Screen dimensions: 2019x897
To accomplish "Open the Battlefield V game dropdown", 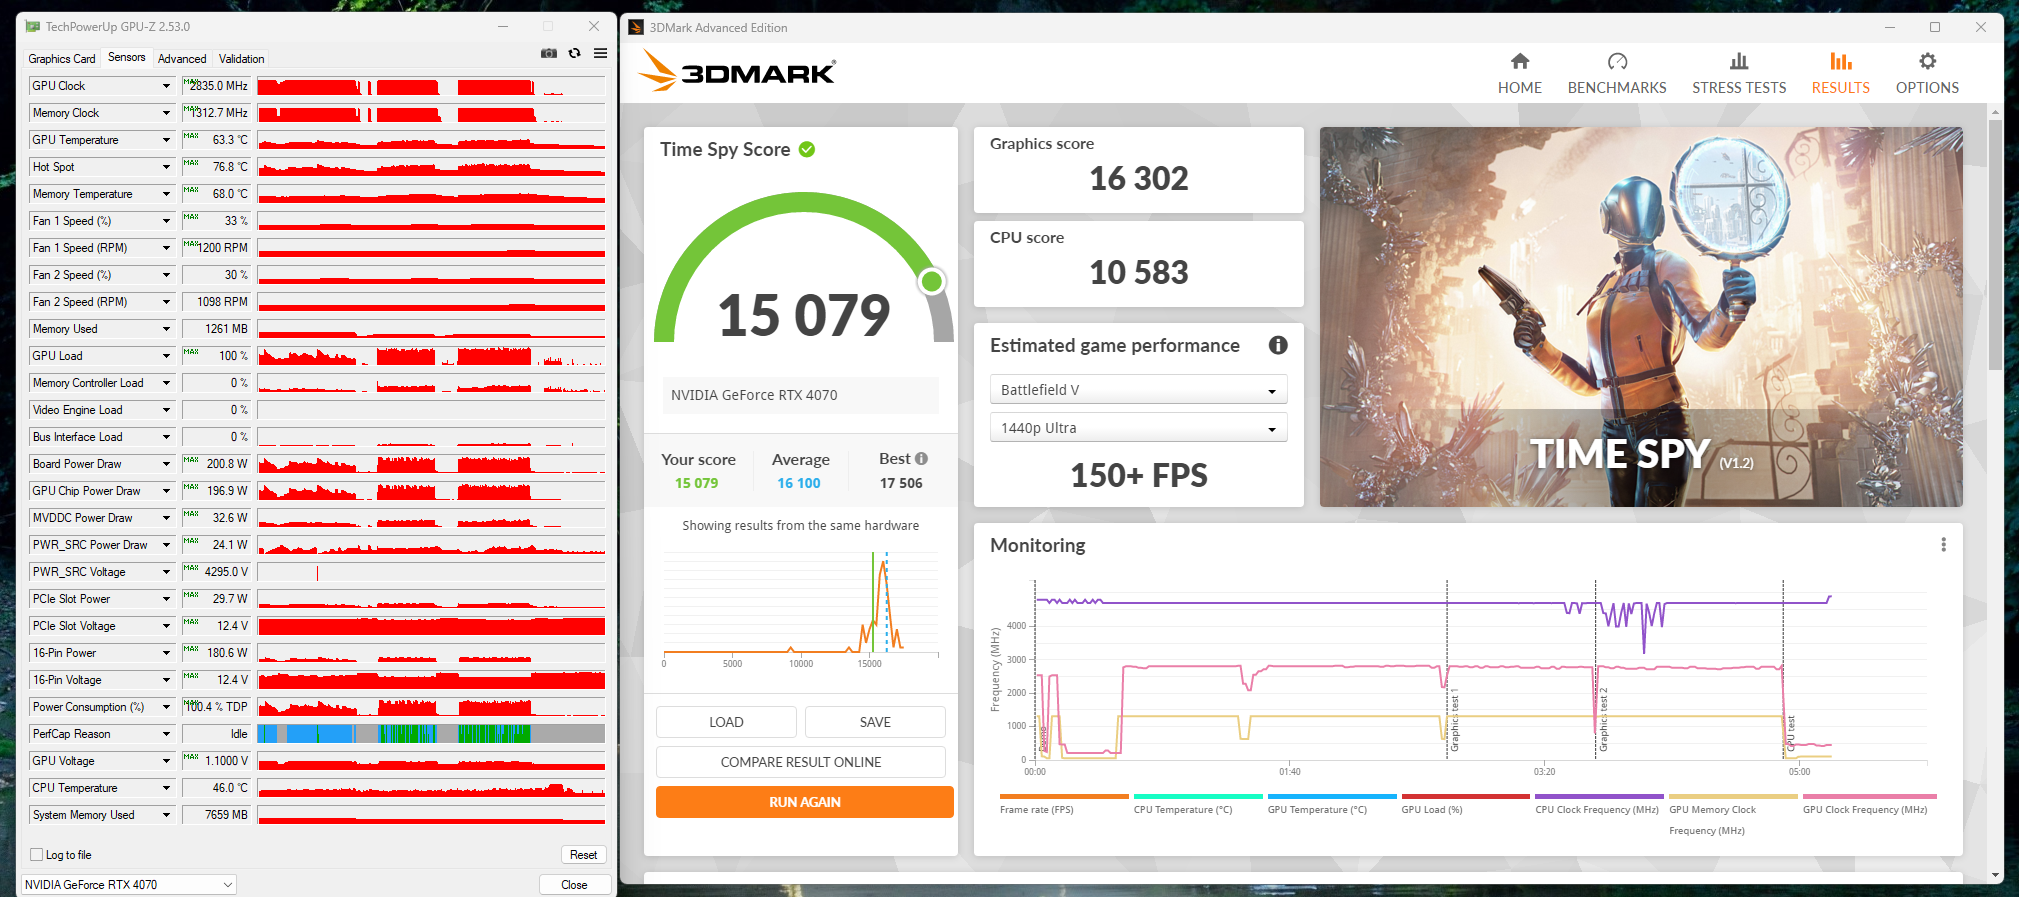I will click(1138, 390).
